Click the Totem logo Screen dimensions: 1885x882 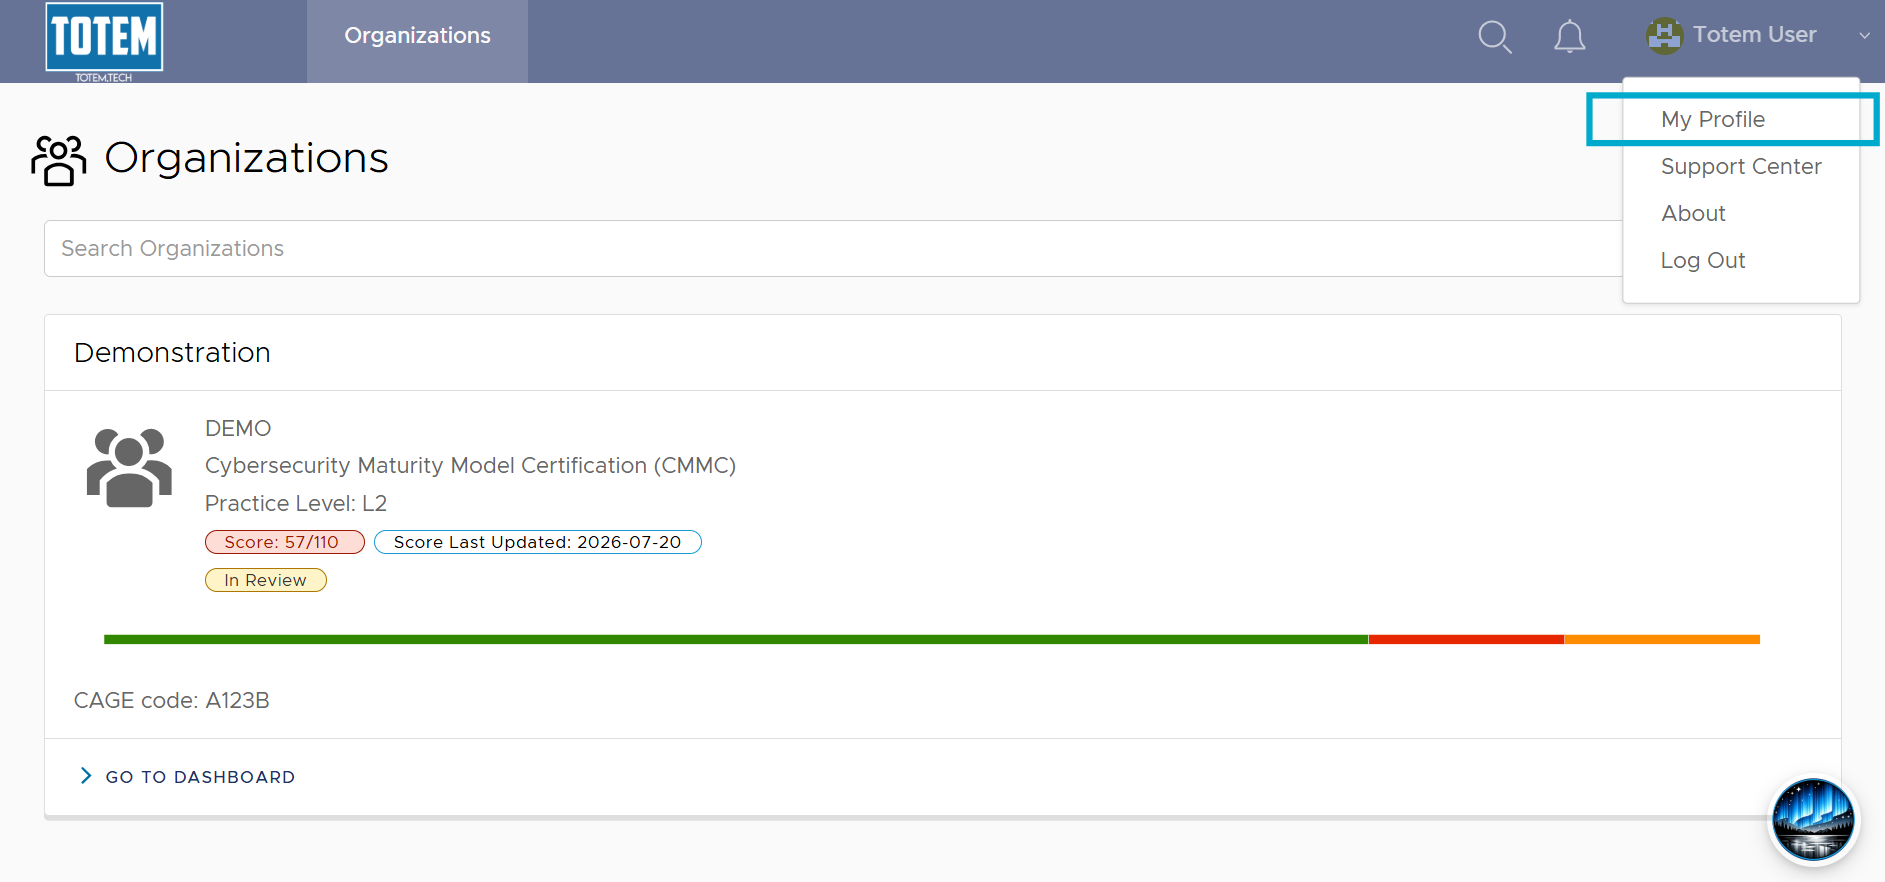(x=104, y=41)
